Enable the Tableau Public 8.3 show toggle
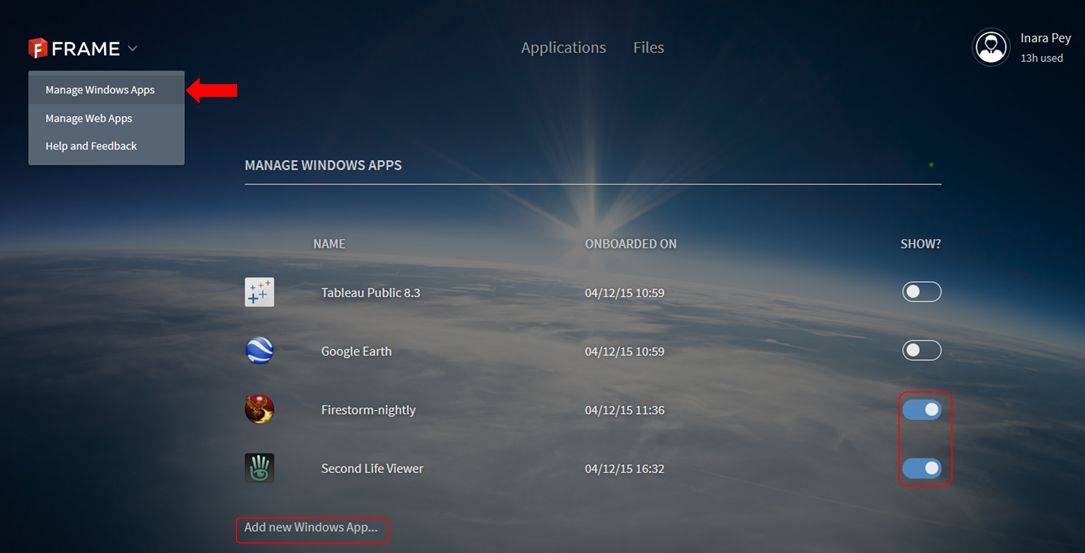The image size is (1085, 553). [921, 292]
